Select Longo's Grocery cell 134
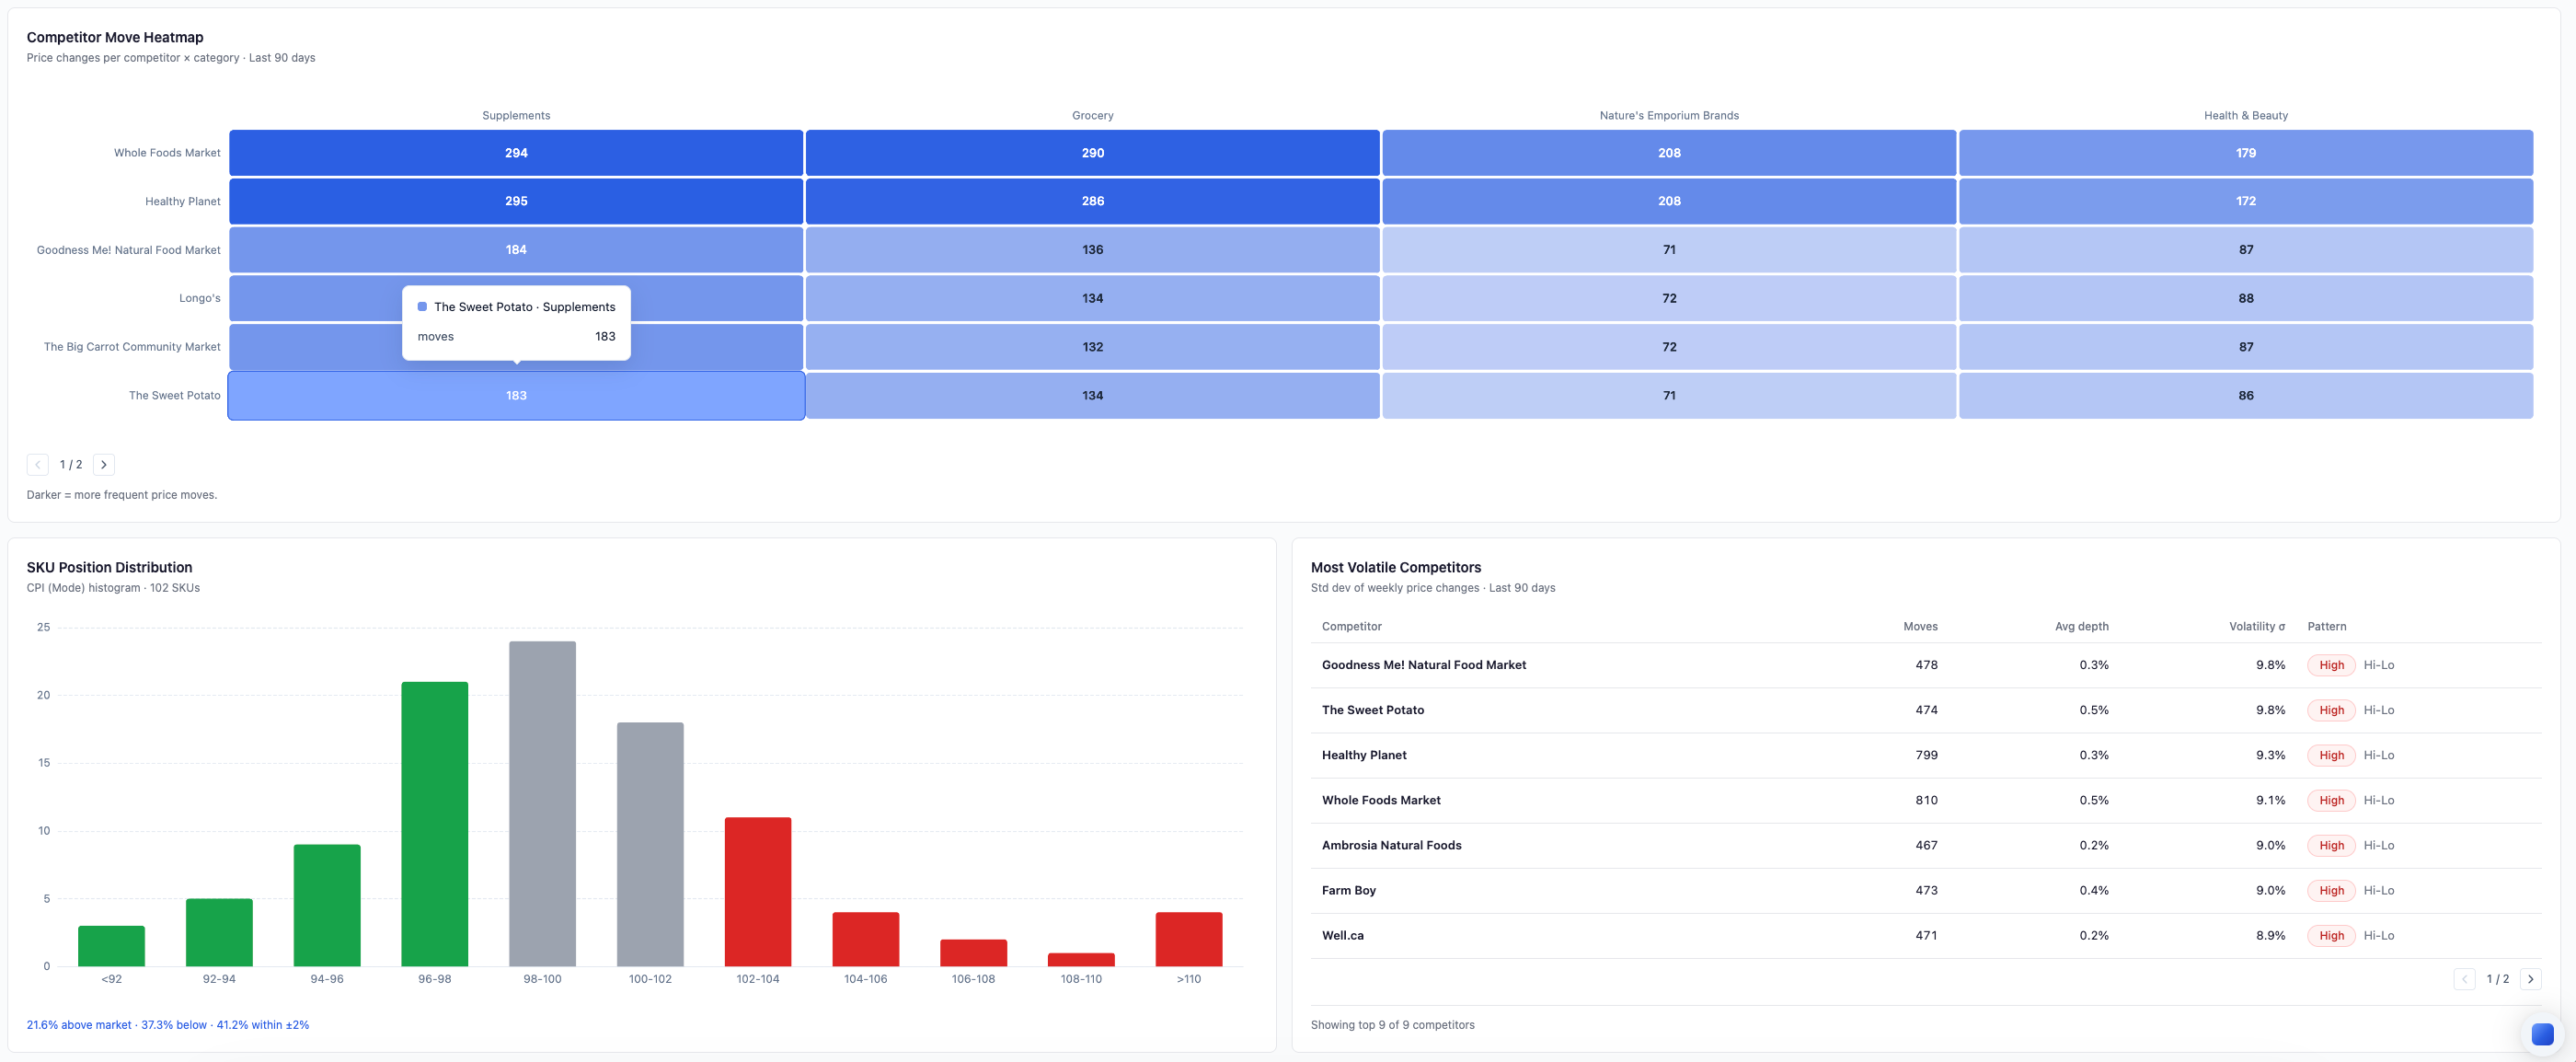2576x1062 pixels. pos(1092,298)
